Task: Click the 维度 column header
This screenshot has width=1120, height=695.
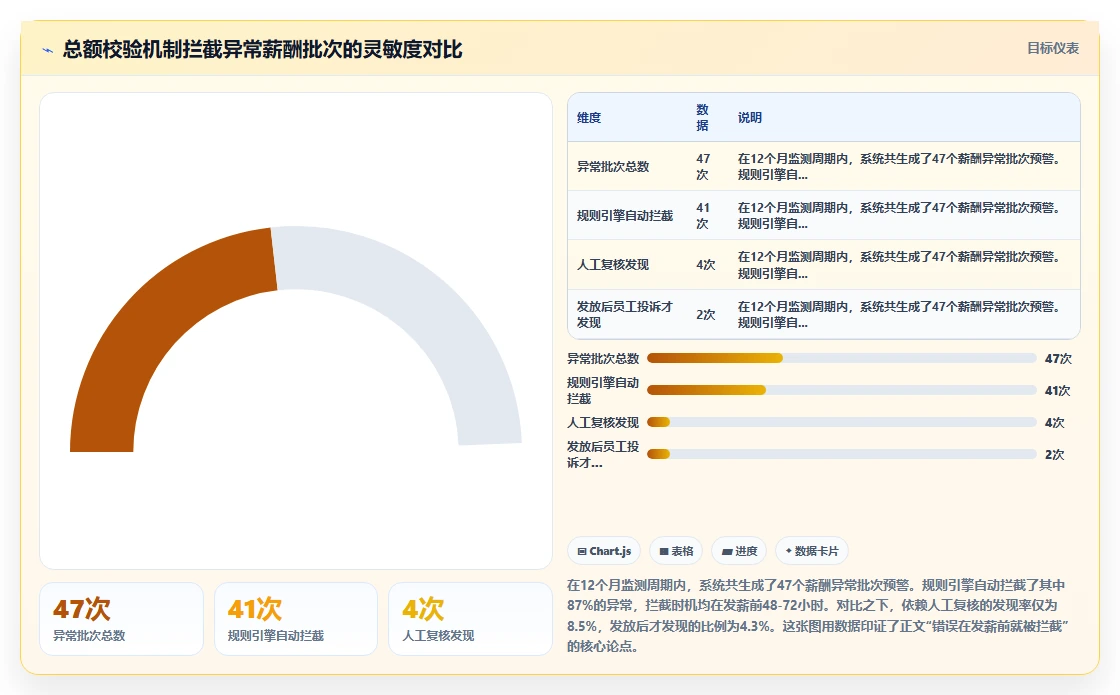Action: (x=589, y=118)
